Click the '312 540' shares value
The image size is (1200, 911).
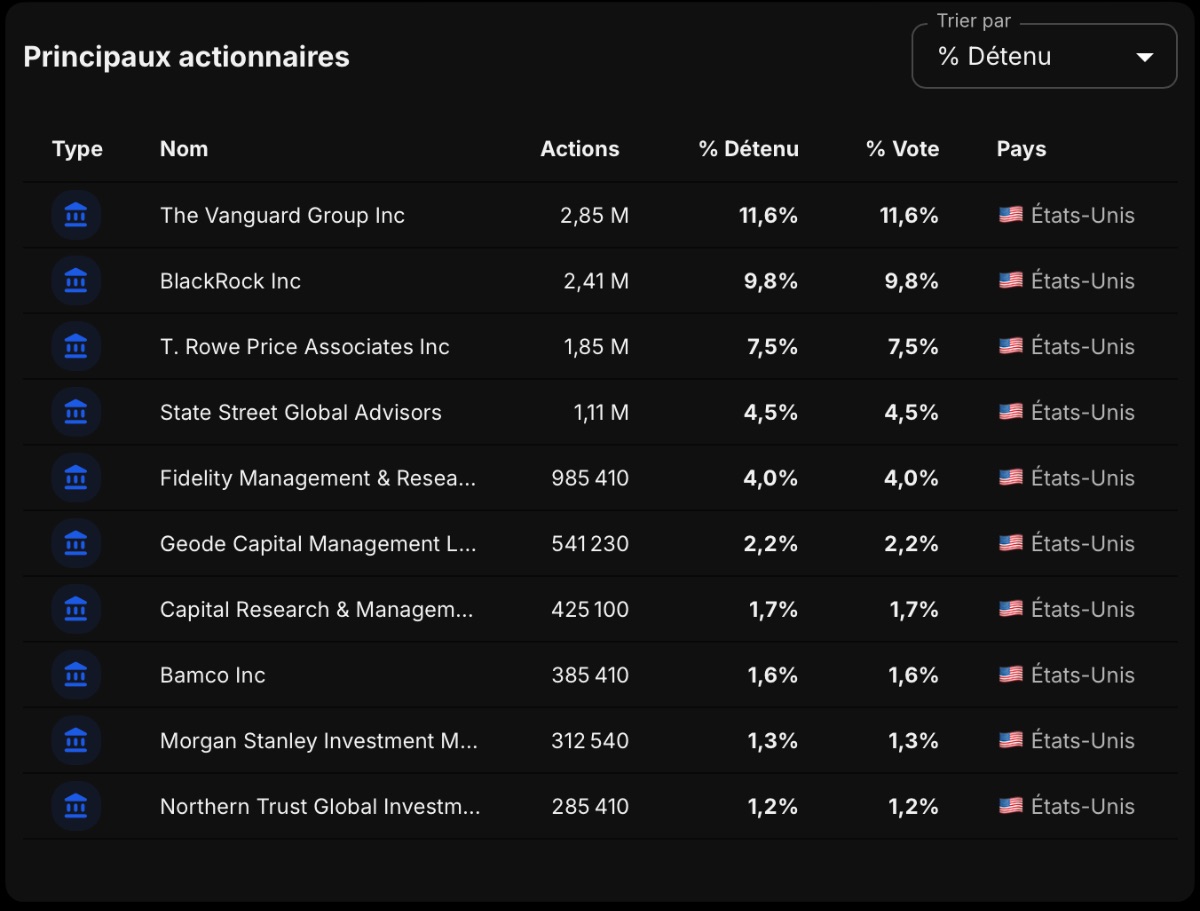[x=590, y=741]
